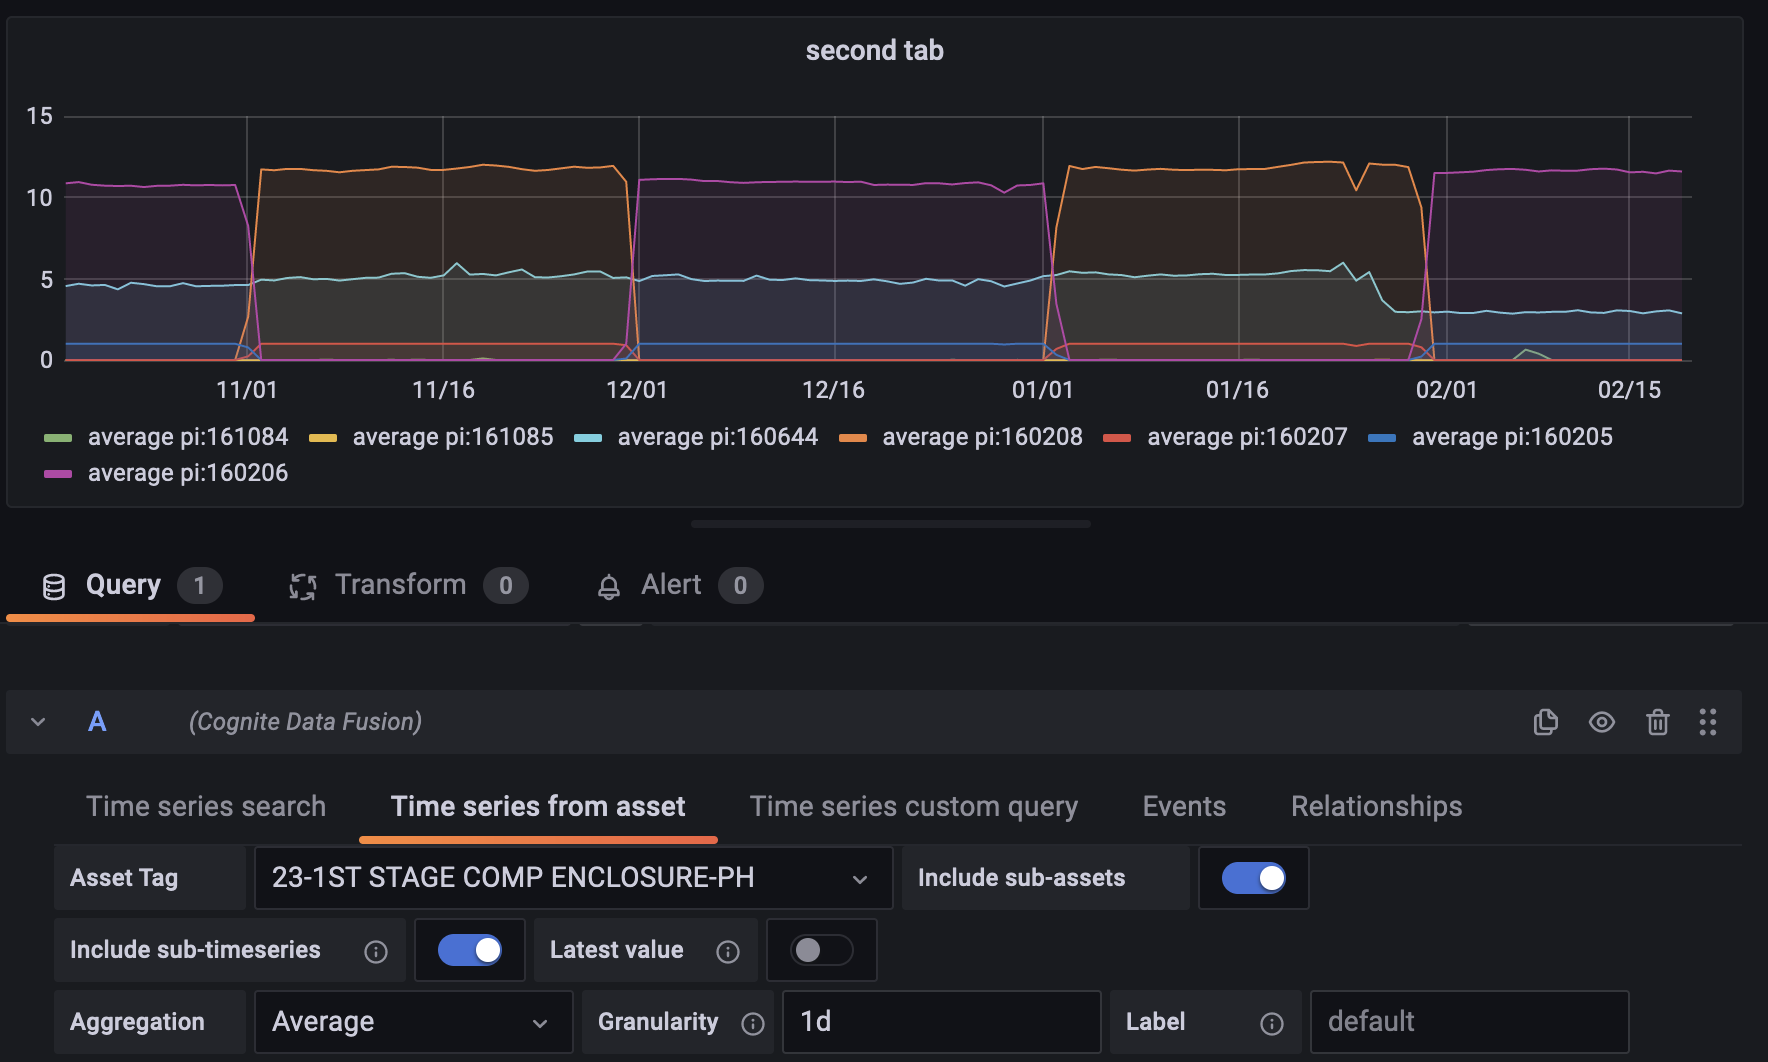Screen dimensions: 1768x1062
Task: Open the Aggregation dropdown showing Average
Action: tap(412, 1021)
